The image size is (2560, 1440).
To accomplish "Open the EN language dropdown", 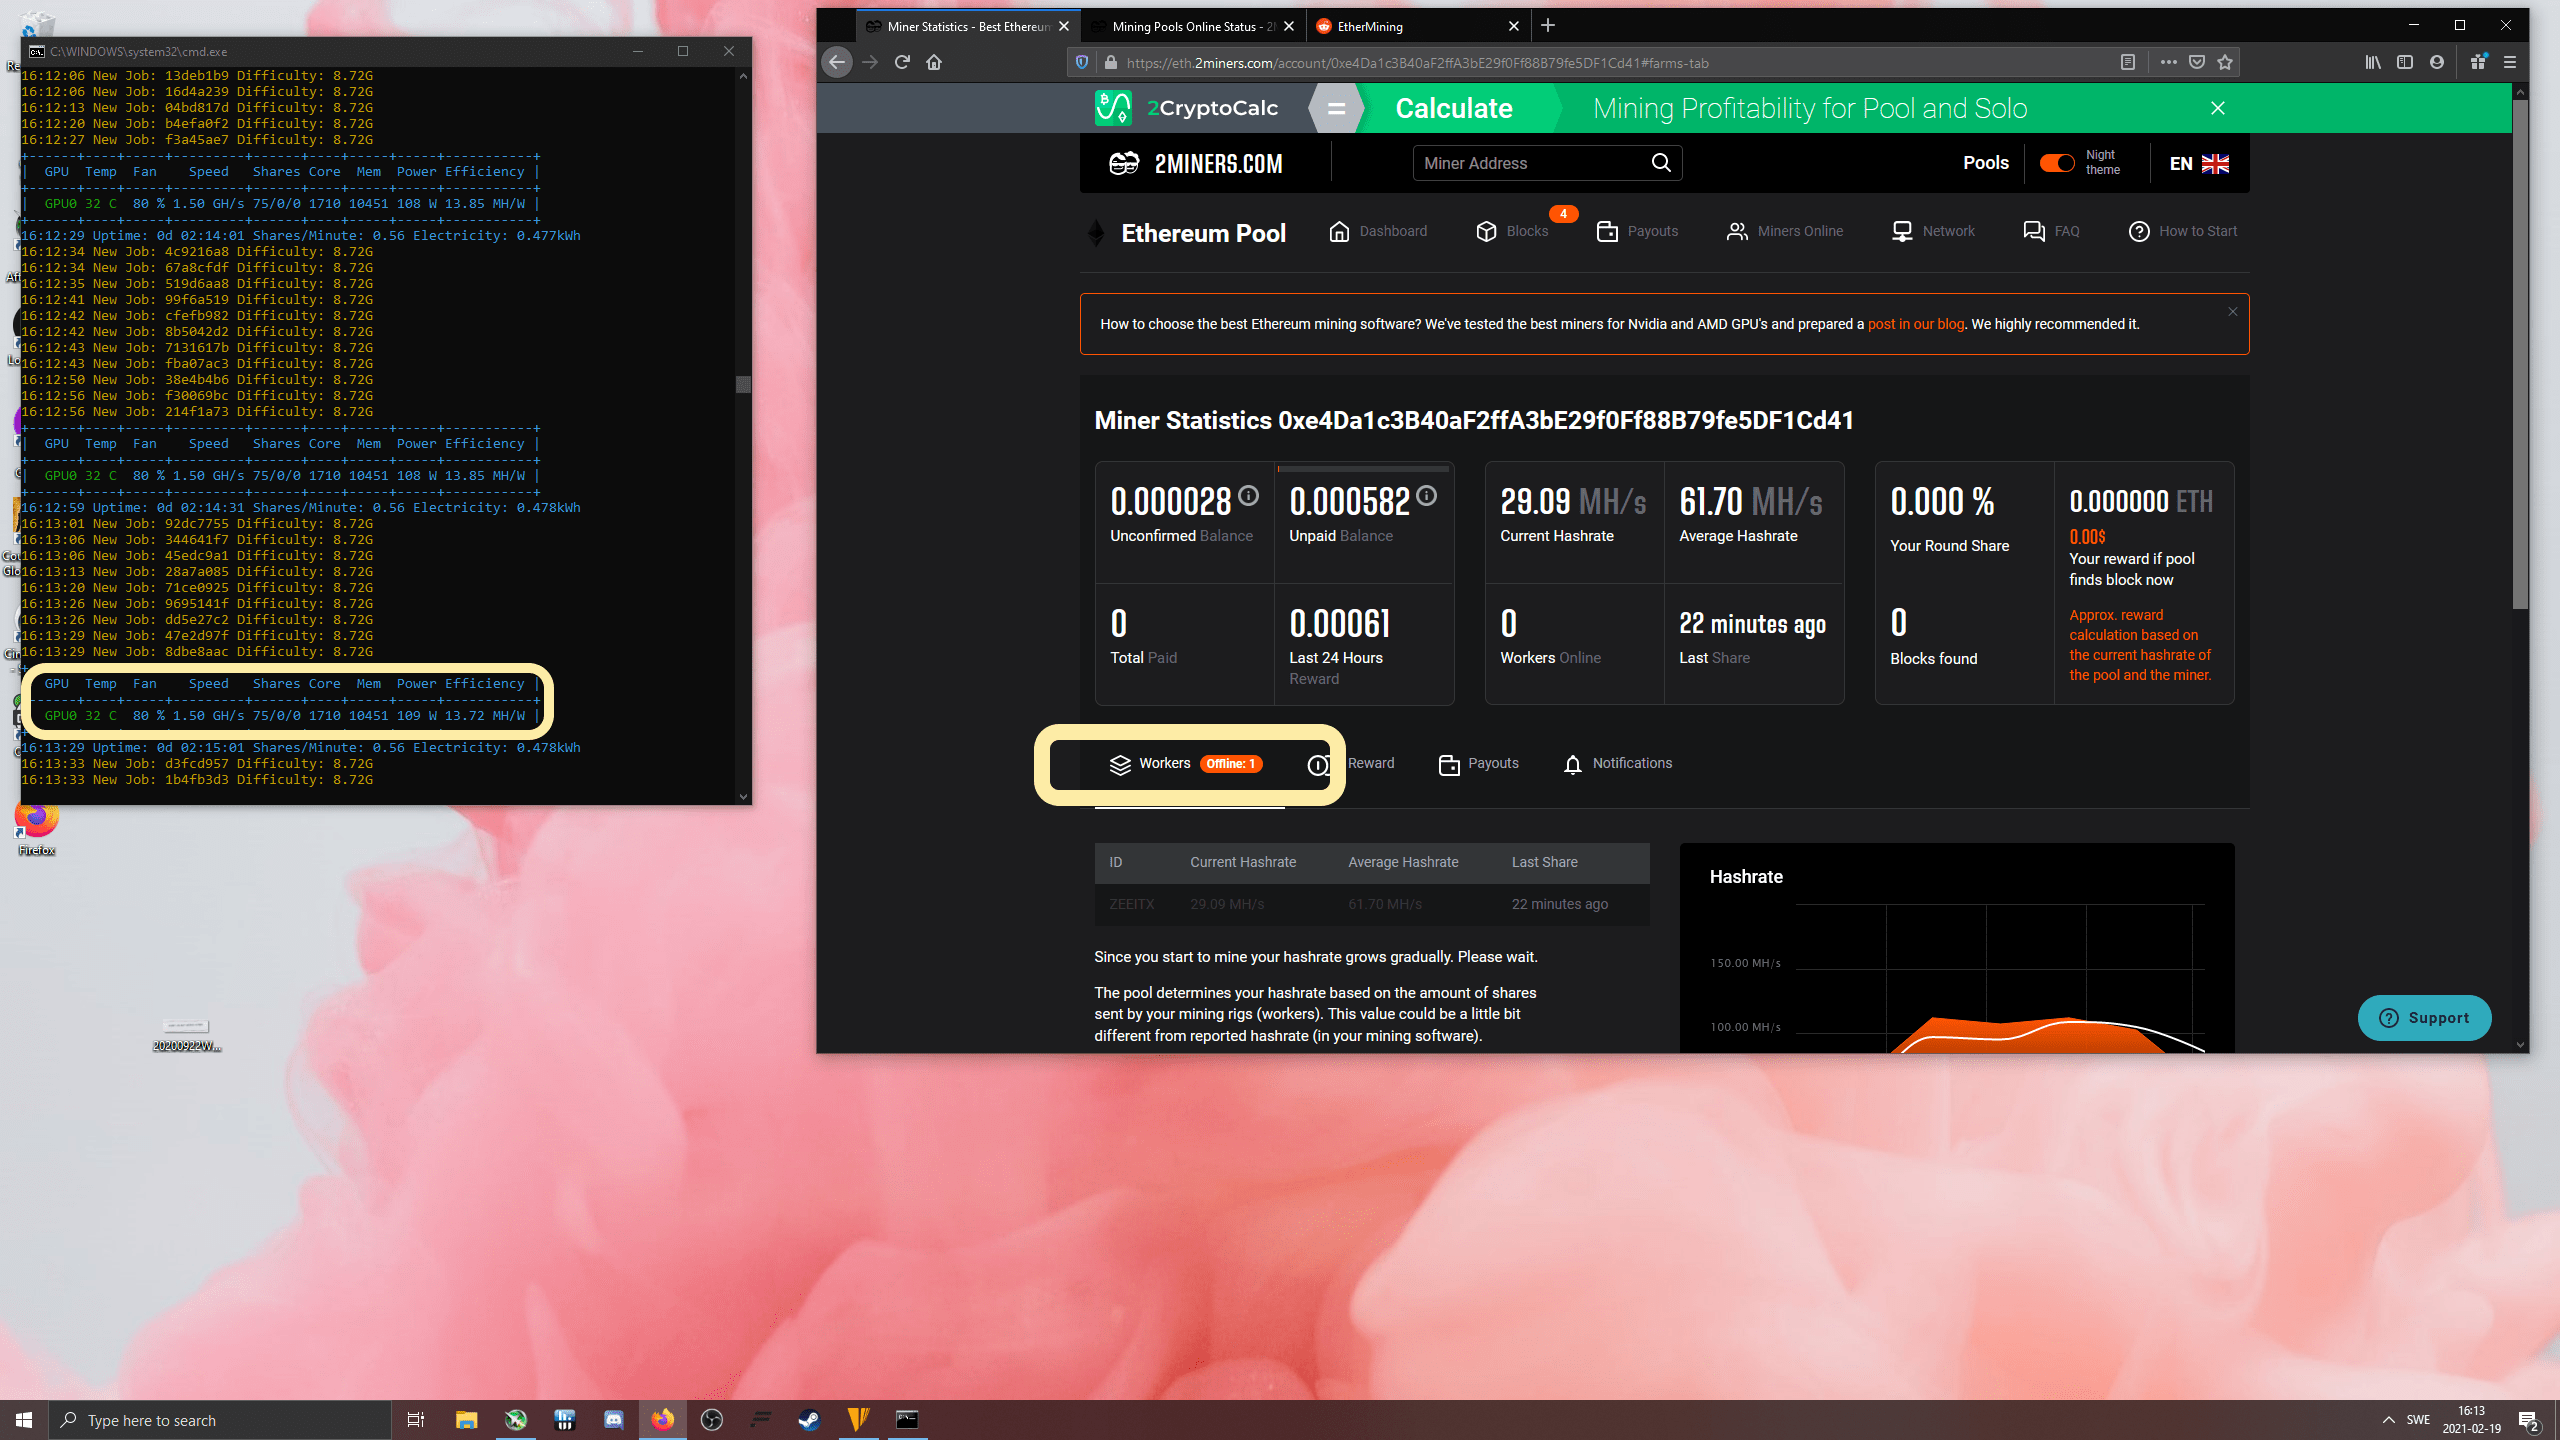I will tap(2196, 163).
